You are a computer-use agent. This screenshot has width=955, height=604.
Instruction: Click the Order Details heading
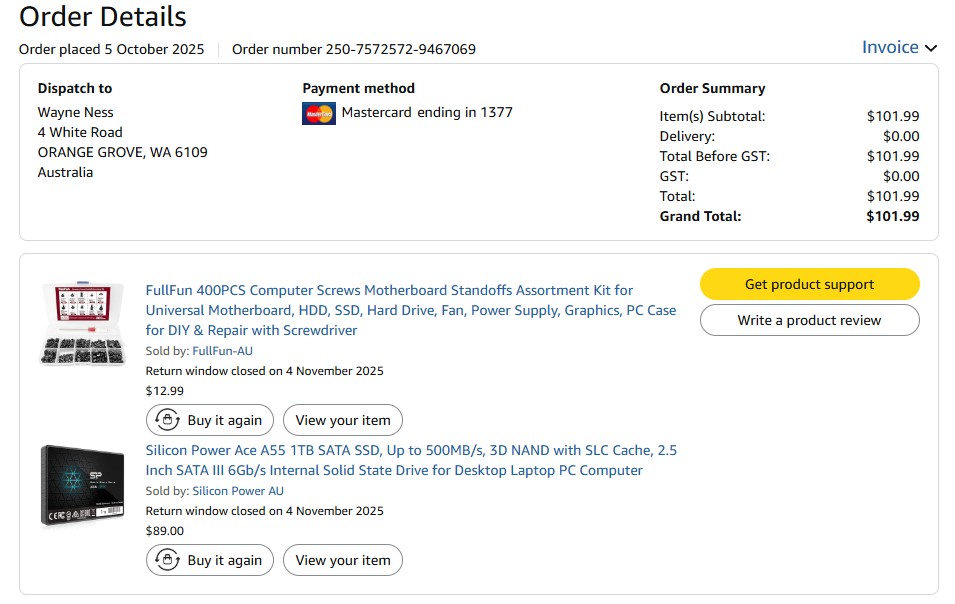pos(103,17)
